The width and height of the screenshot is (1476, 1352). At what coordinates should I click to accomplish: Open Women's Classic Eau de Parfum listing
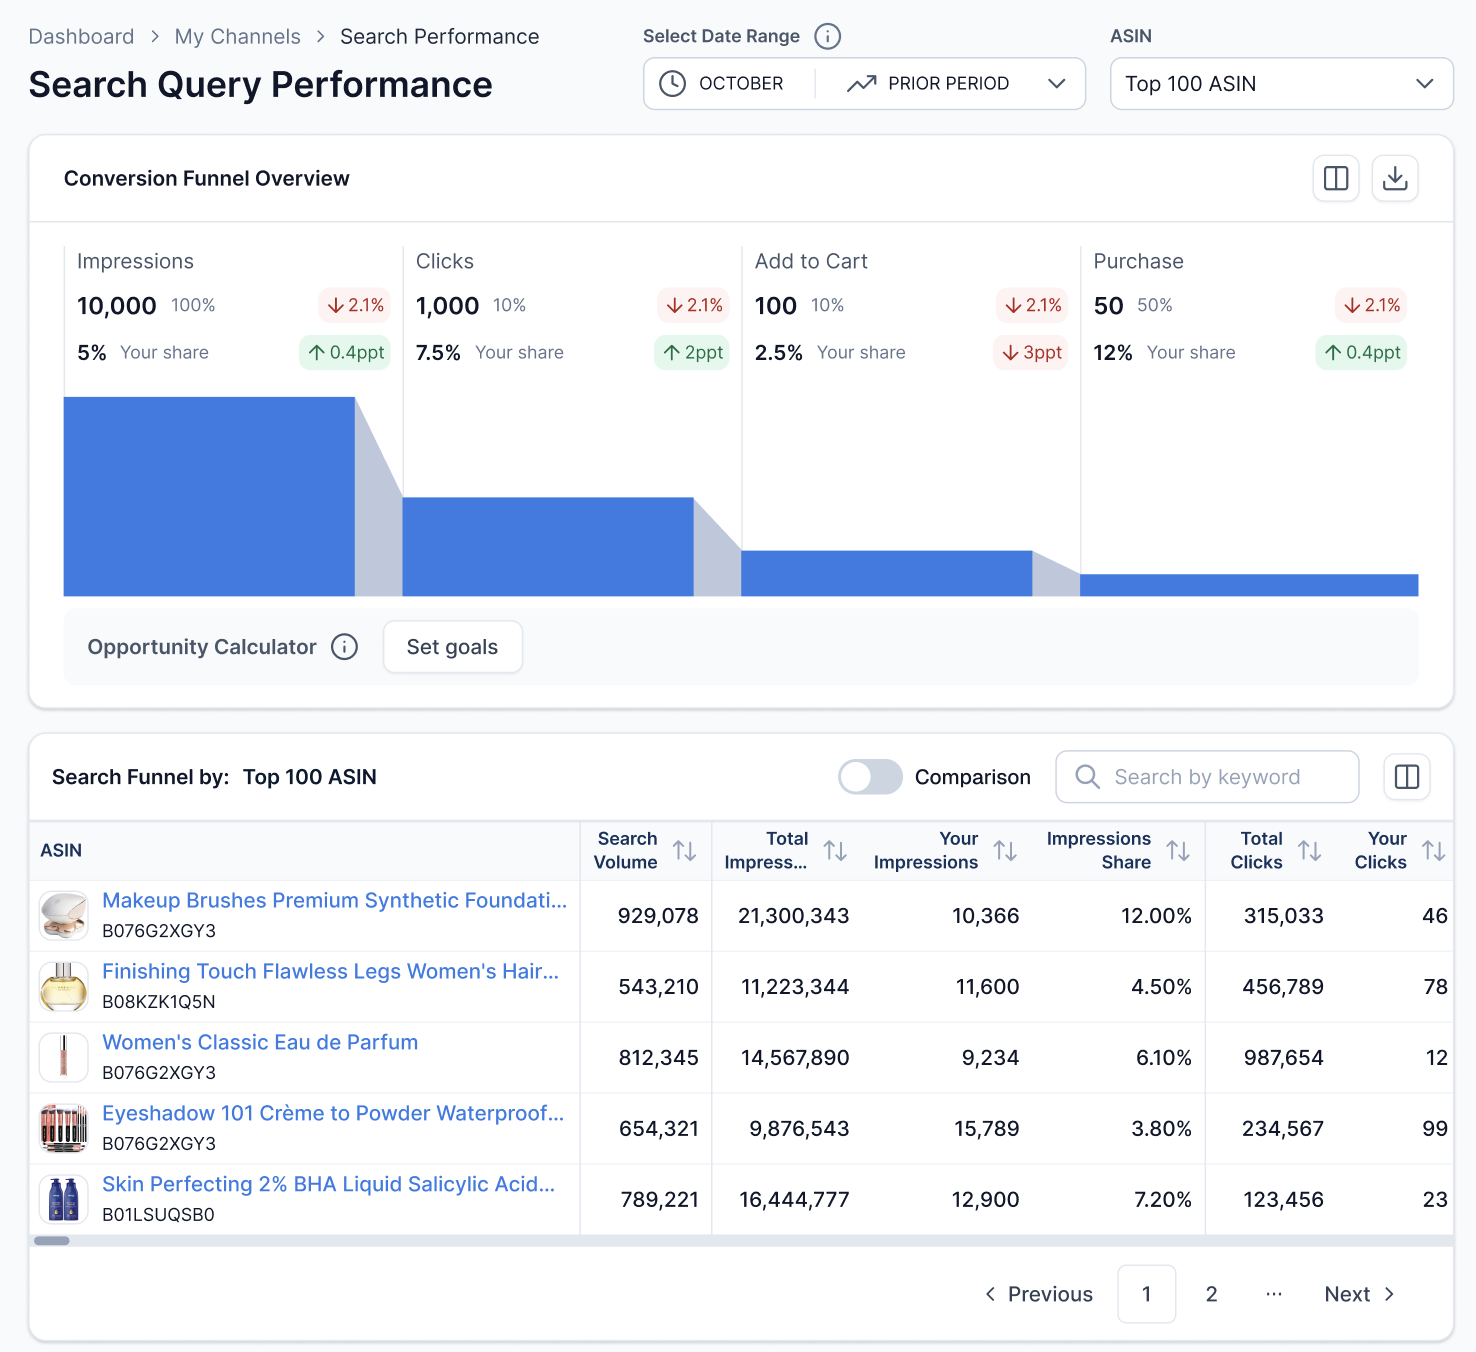[x=260, y=1042]
